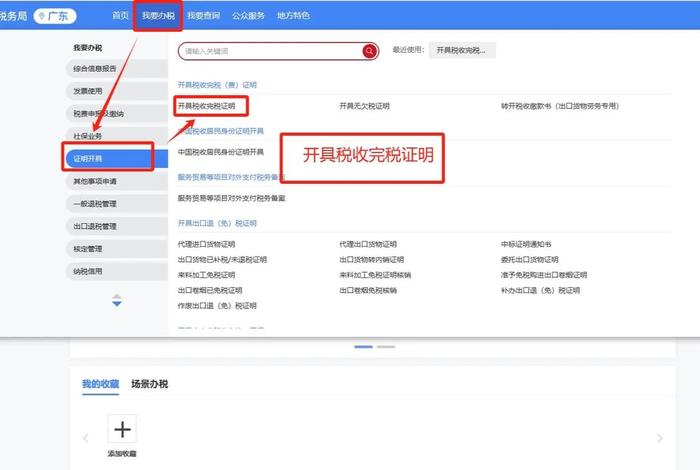The height and width of the screenshot is (470, 700).
Task: Select 一般退税管理 in the sidebar
Action: 117,204
